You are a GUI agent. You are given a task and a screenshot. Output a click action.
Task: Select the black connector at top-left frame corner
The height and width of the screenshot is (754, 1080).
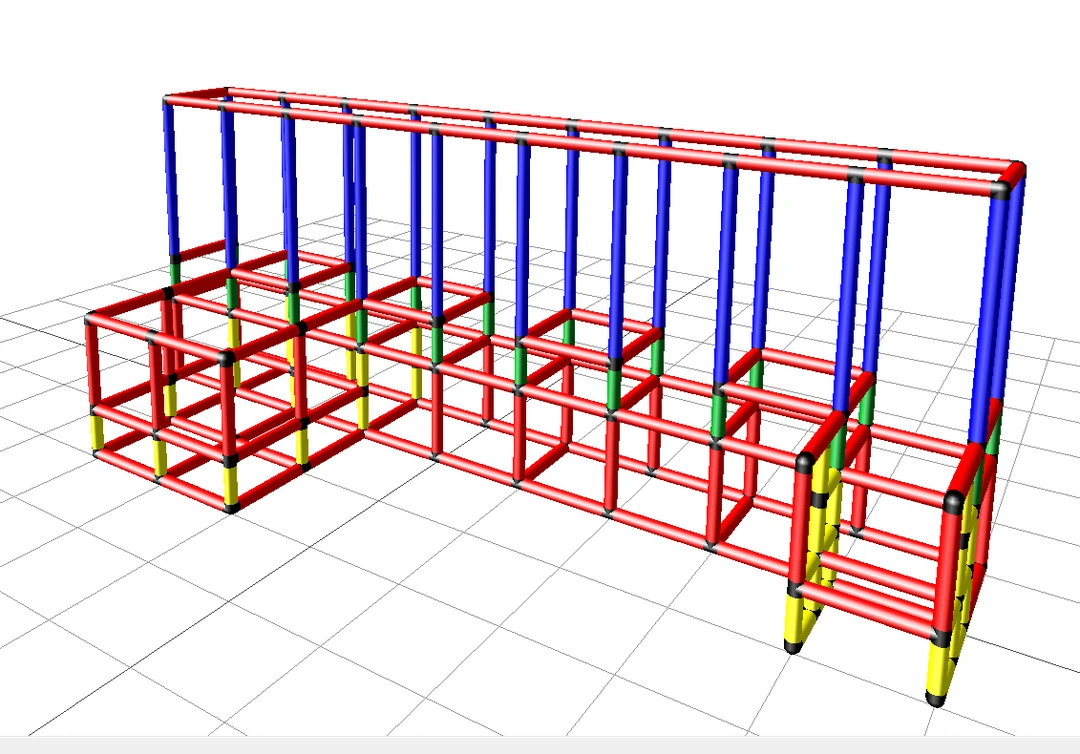(x=169, y=100)
